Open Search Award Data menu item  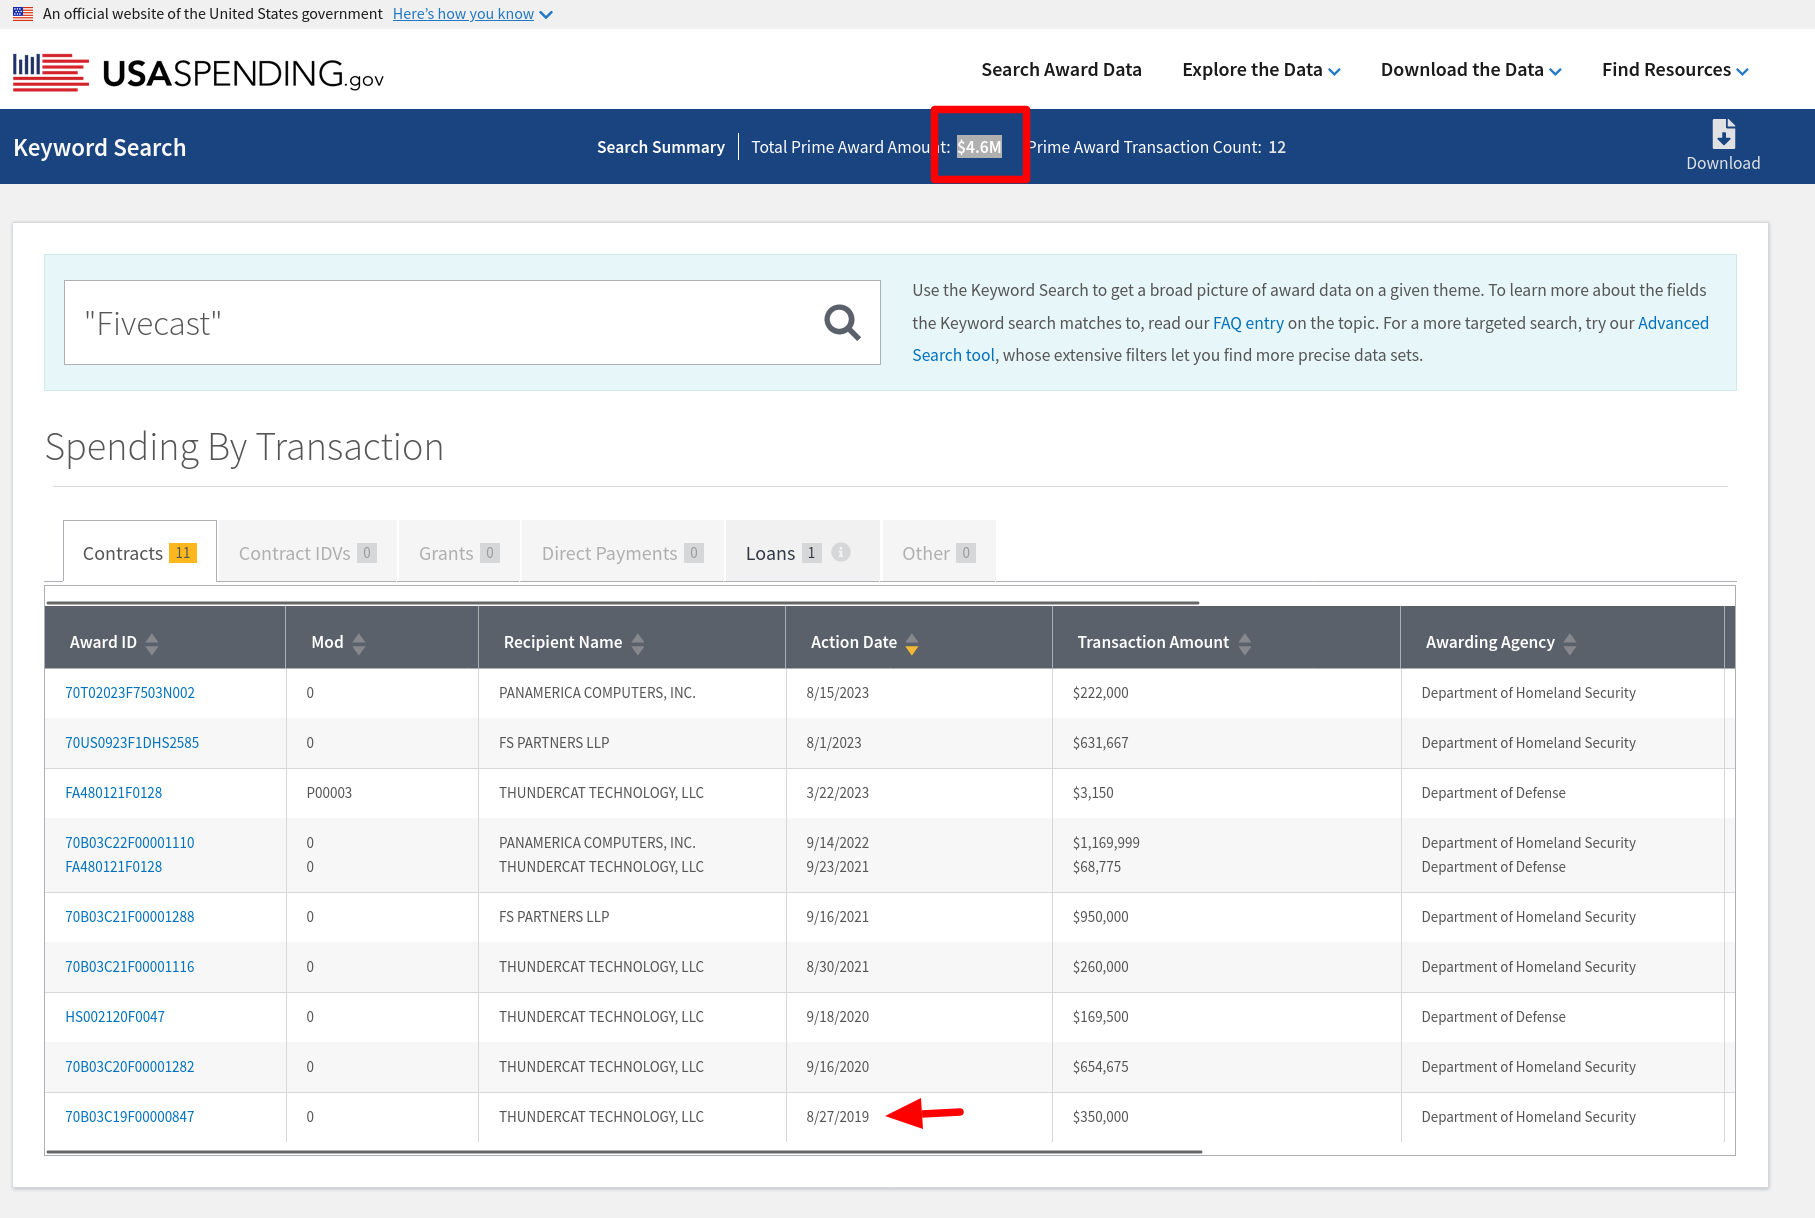(1061, 70)
